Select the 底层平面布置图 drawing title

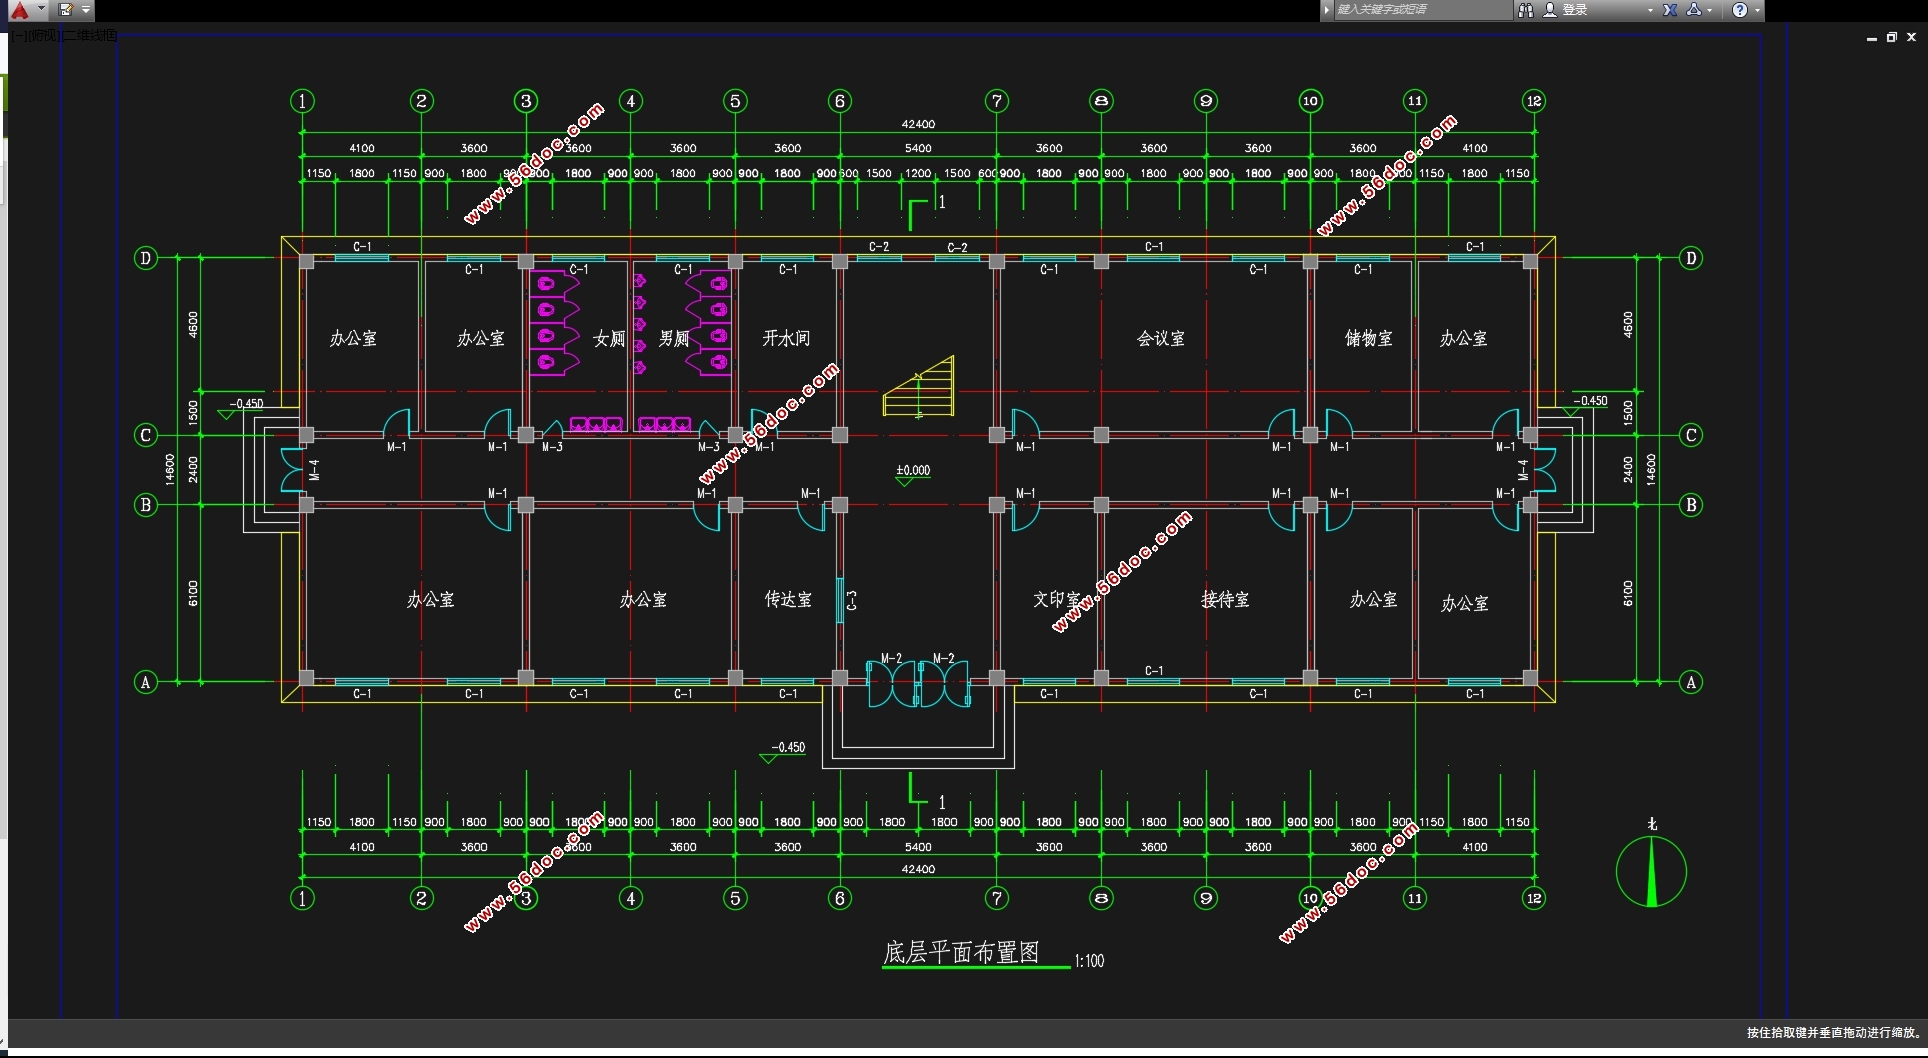point(962,952)
